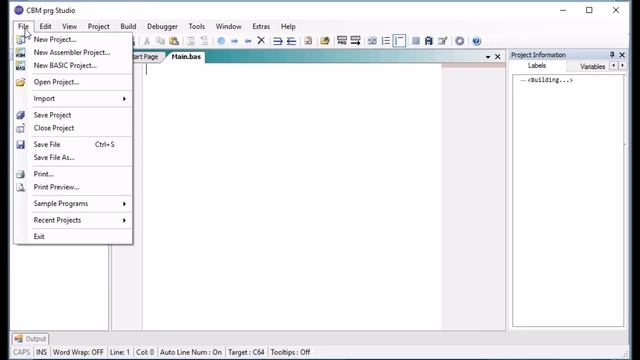
Task: Switch to the Labels tab
Action: tap(536, 66)
